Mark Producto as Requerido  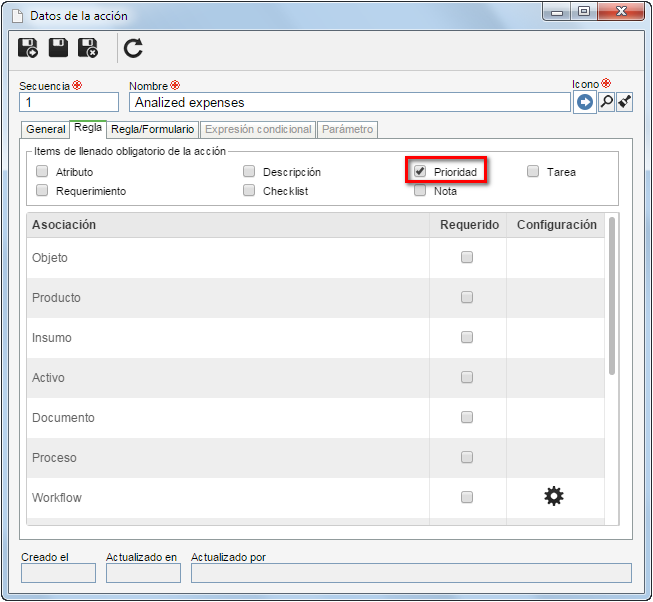pos(467,297)
